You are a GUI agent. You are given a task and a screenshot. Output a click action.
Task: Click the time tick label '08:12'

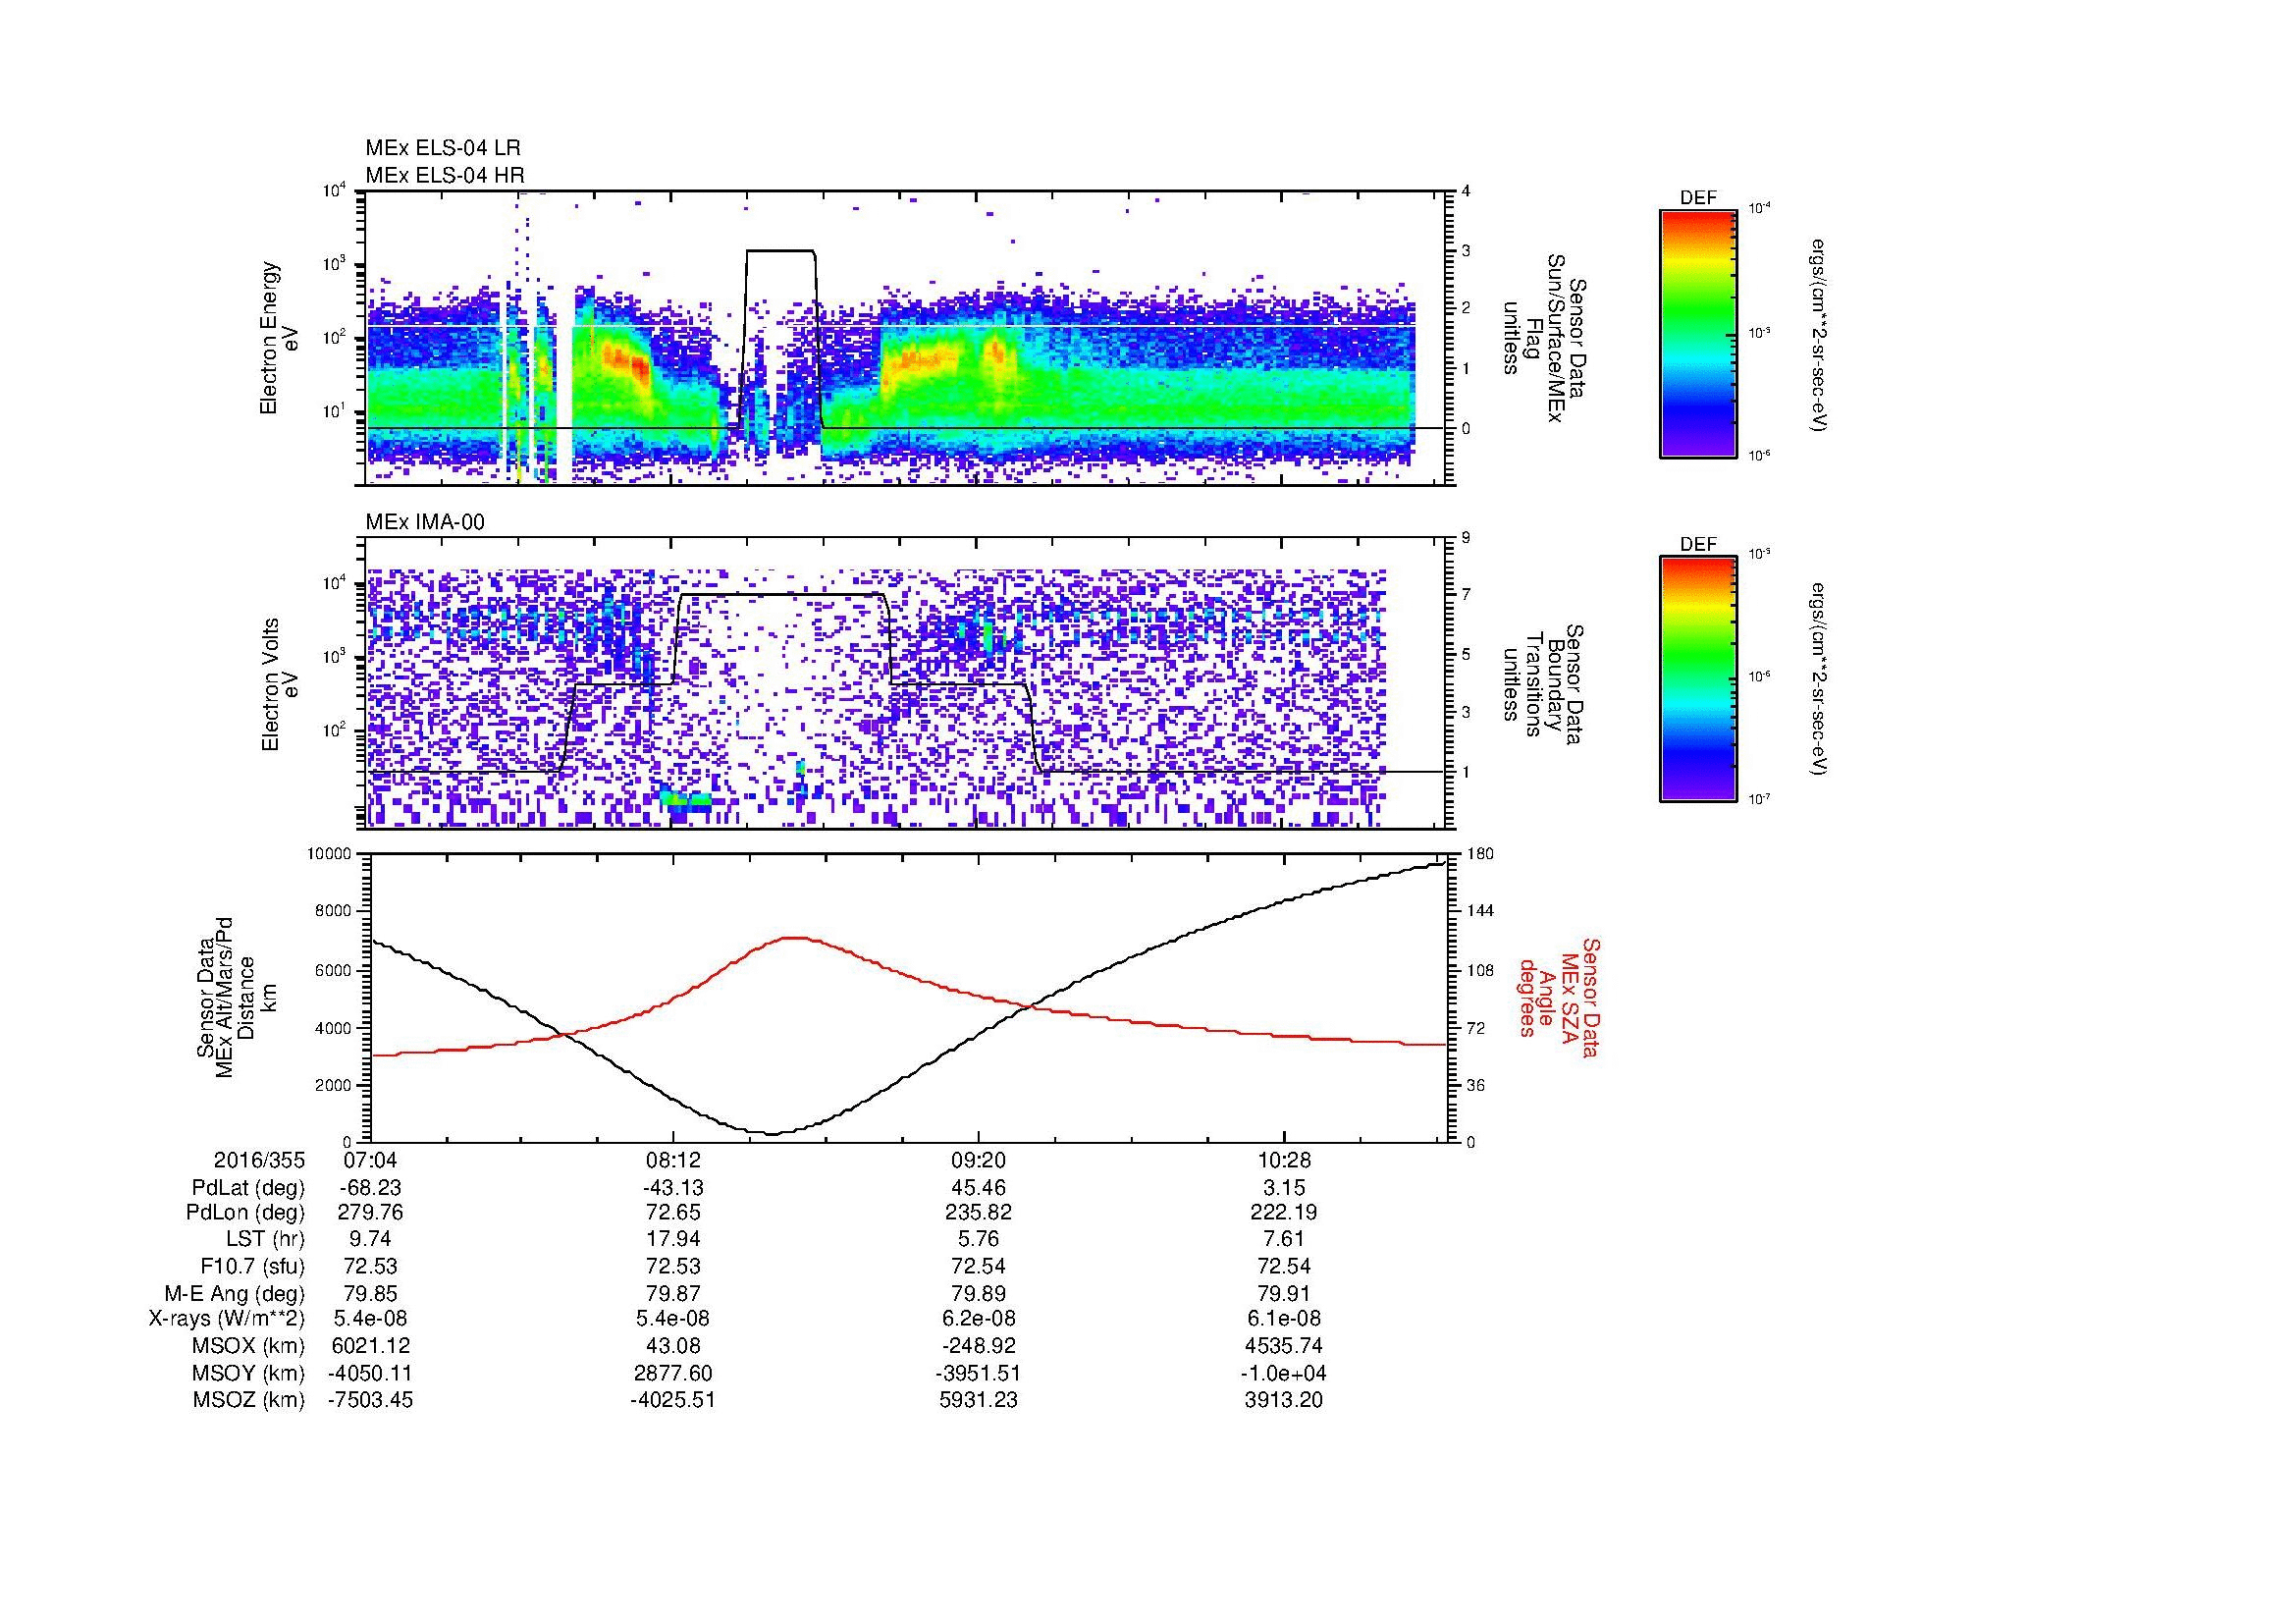click(675, 1161)
